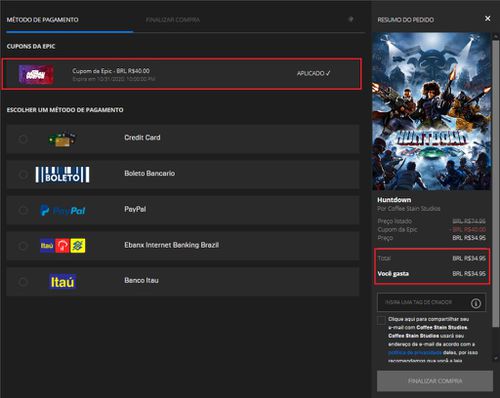Switch to Método de Pagamento tab
The image size is (500, 398).
pyautogui.click(x=43, y=20)
